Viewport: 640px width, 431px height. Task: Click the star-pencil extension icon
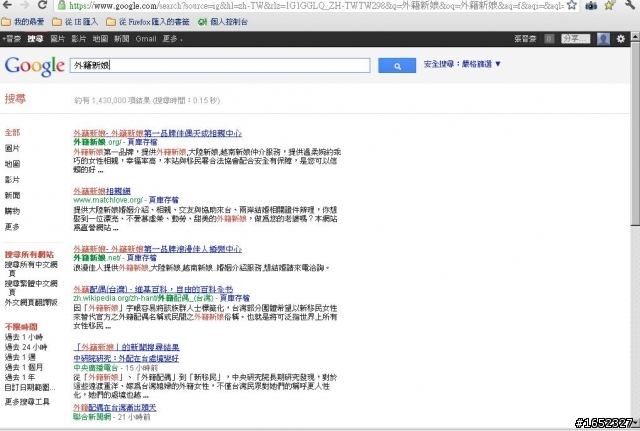point(610,5)
